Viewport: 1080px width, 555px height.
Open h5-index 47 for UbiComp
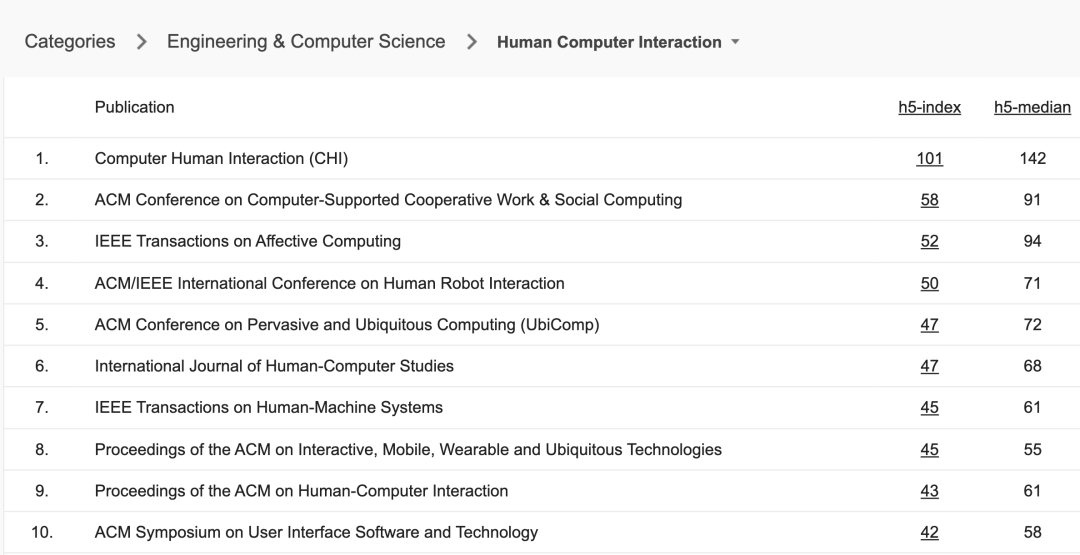(x=929, y=325)
